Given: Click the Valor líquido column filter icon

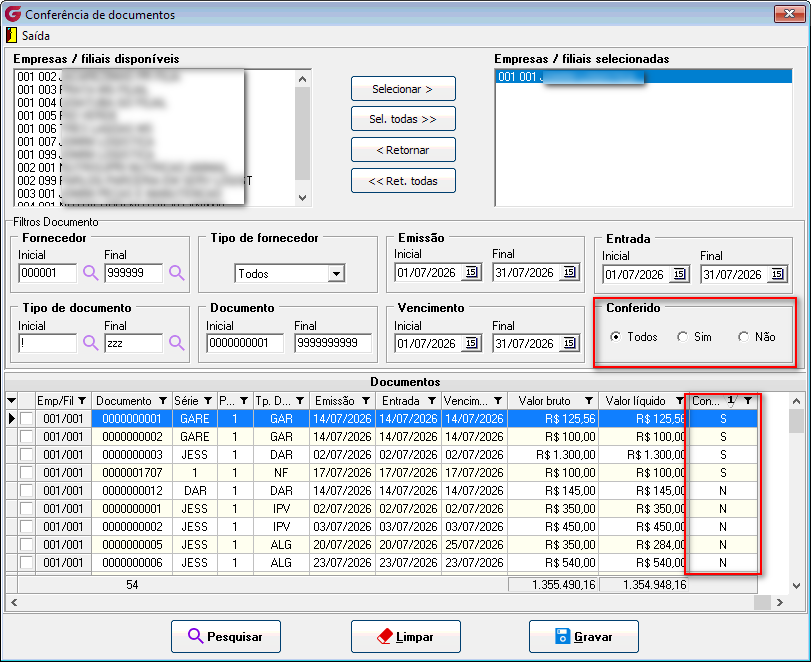Looking at the screenshot, I should point(680,401).
